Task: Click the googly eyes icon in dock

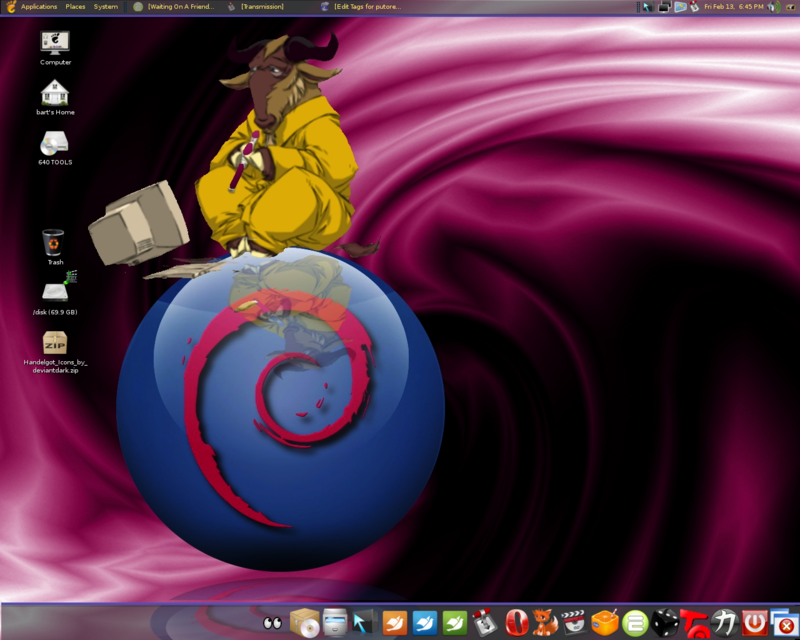Action: pyautogui.click(x=272, y=623)
